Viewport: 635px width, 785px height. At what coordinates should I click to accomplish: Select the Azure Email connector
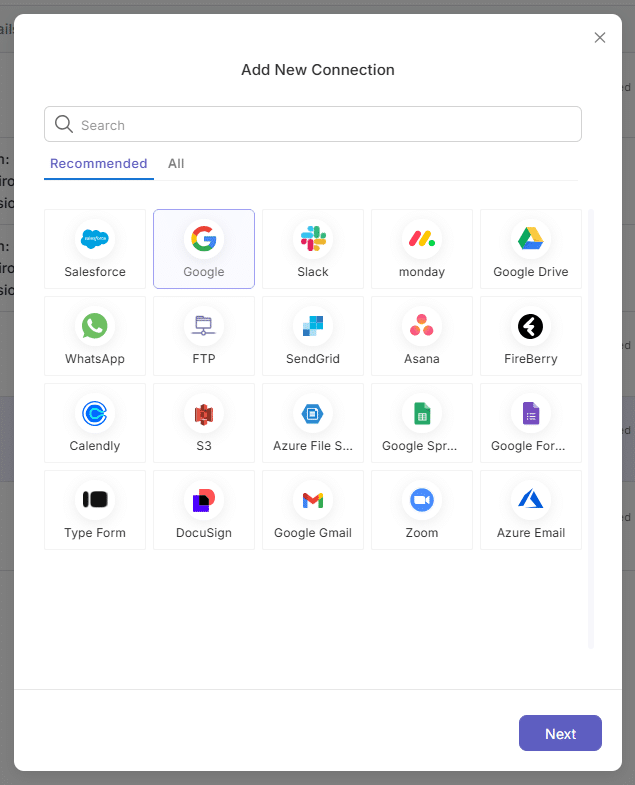(531, 510)
